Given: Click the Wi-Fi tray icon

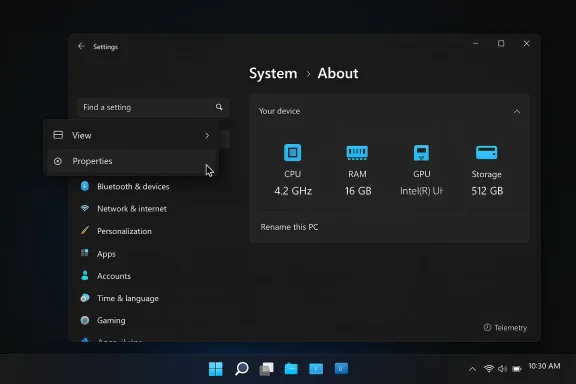Looking at the screenshot, I should (x=489, y=368).
